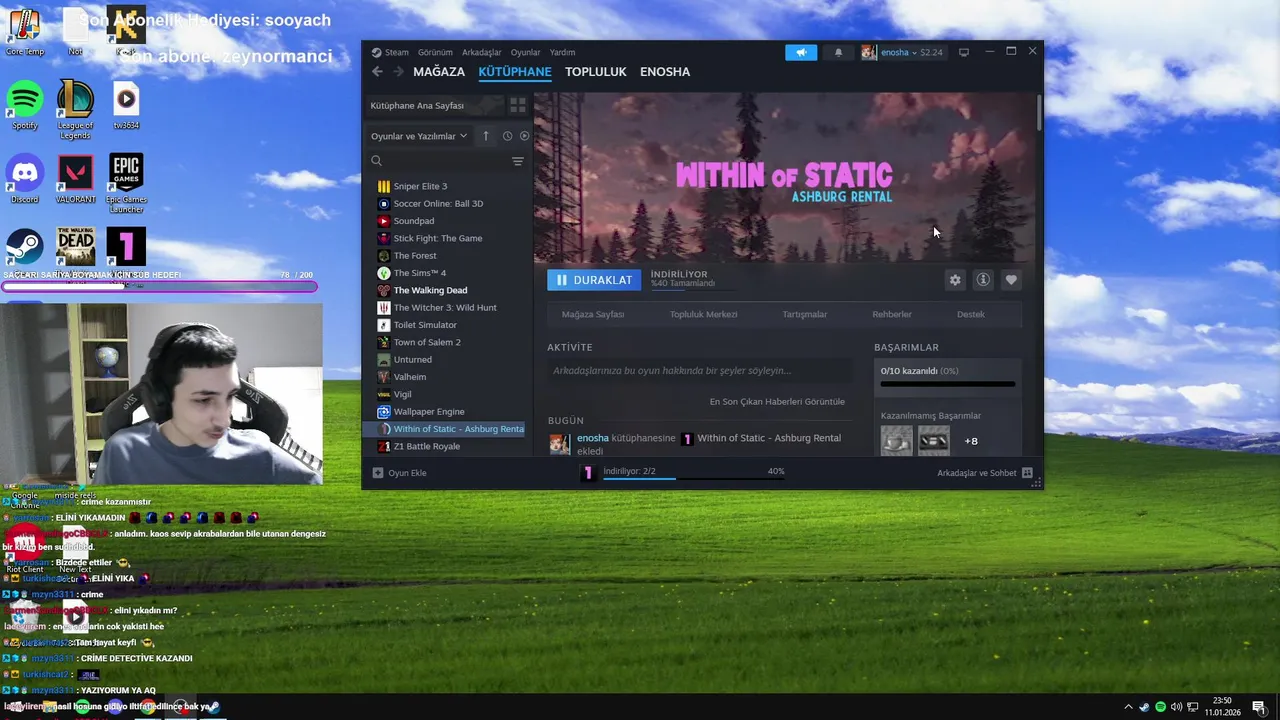This screenshot has height=720, width=1280.
Task: Open the Destek game tab
Action: tap(971, 314)
